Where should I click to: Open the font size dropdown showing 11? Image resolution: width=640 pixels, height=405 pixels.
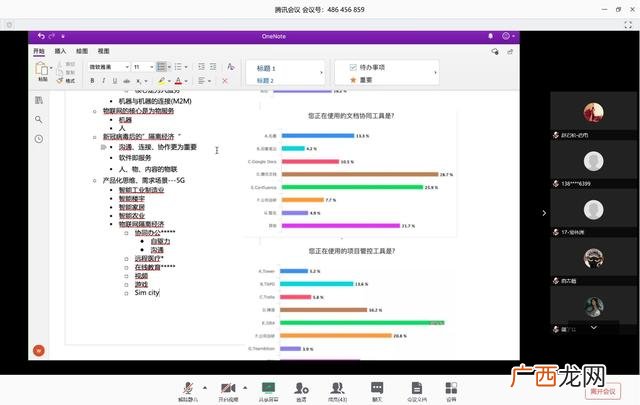143,67
